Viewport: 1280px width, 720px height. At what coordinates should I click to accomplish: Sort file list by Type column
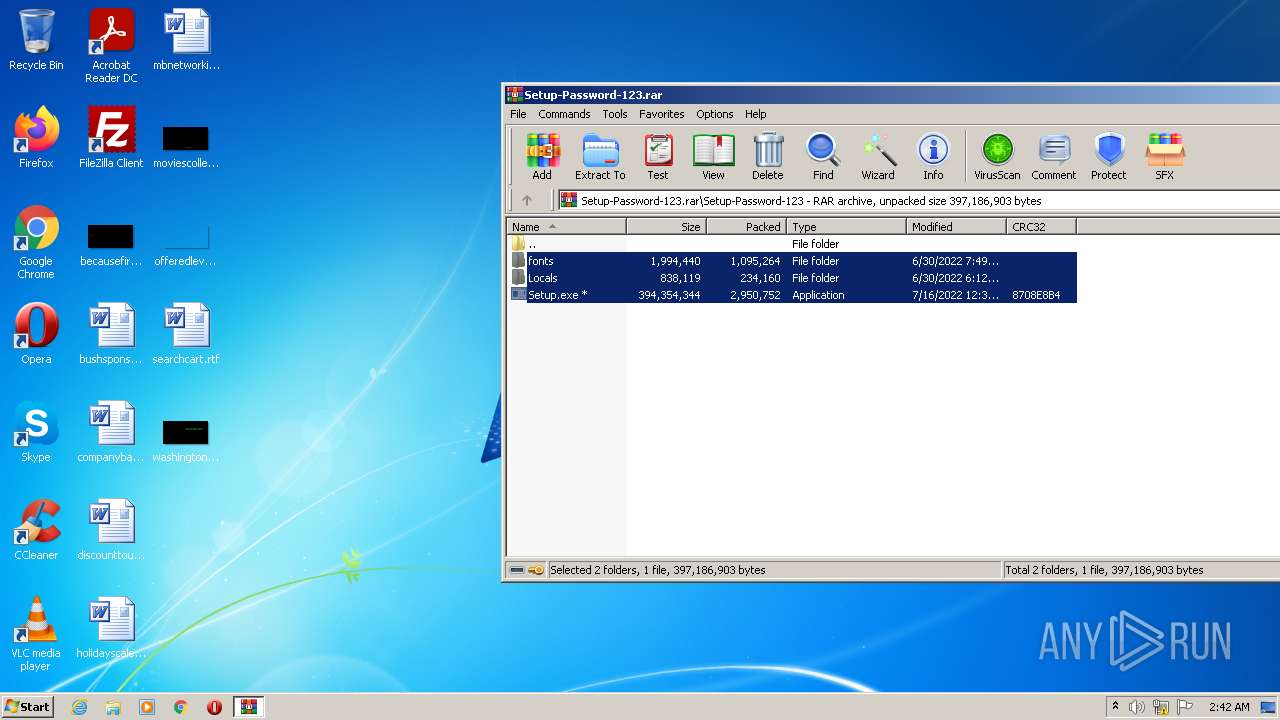click(847, 227)
